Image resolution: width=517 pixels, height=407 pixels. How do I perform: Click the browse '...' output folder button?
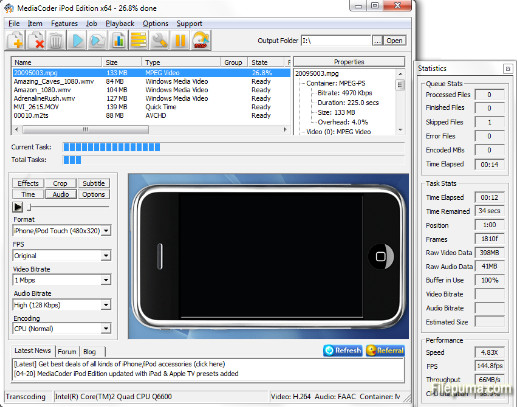tap(377, 40)
